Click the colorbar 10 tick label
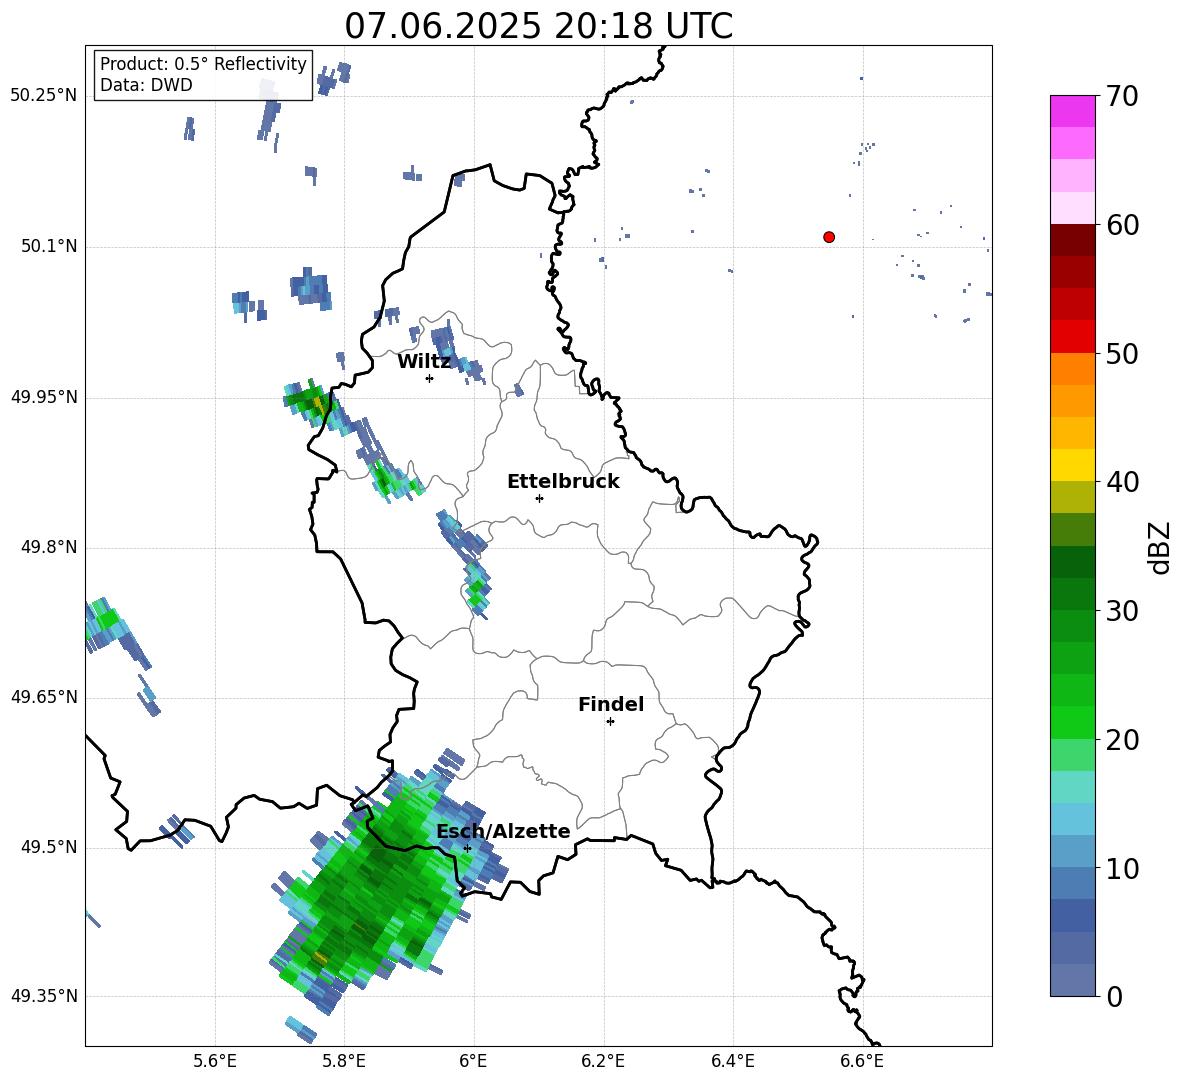 pyautogui.click(x=1122, y=868)
